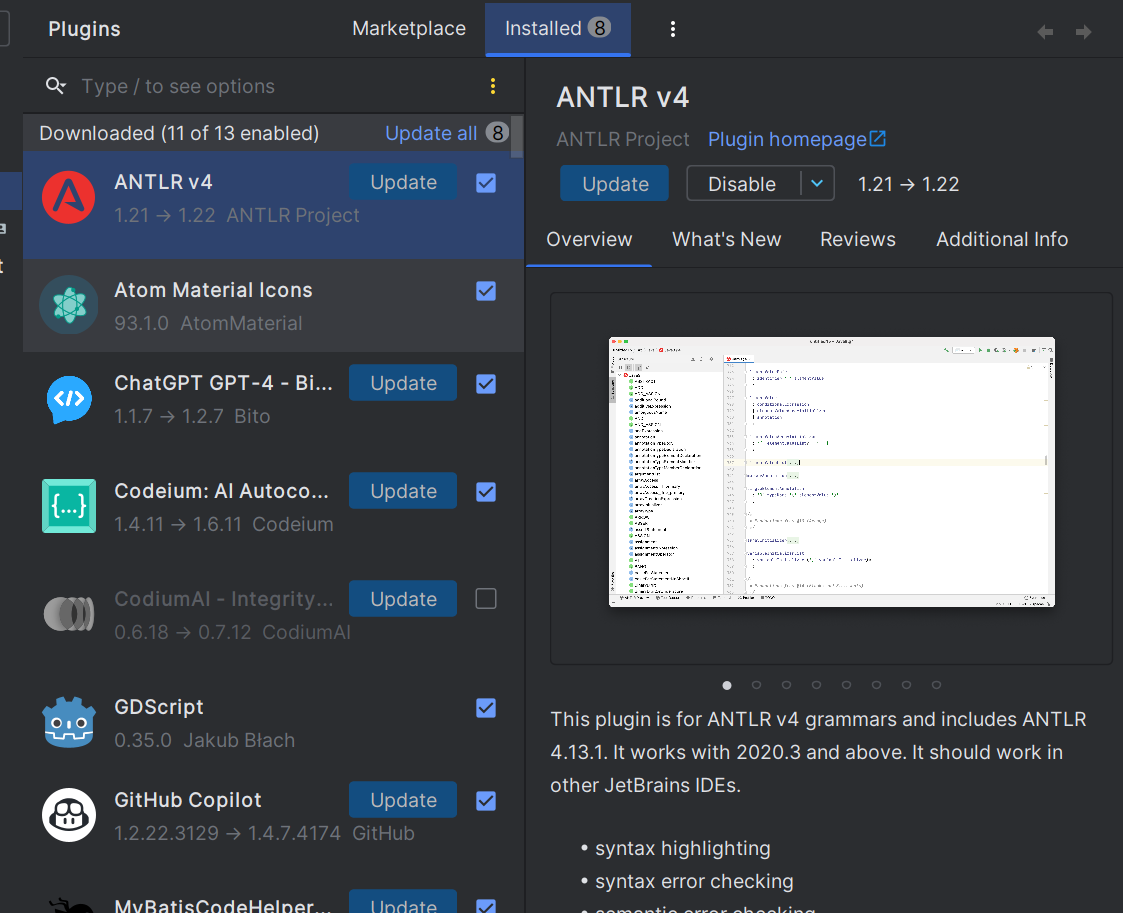Screen dimensions: 1123x913
Task: Open the Overview tab
Action: [x=589, y=239]
